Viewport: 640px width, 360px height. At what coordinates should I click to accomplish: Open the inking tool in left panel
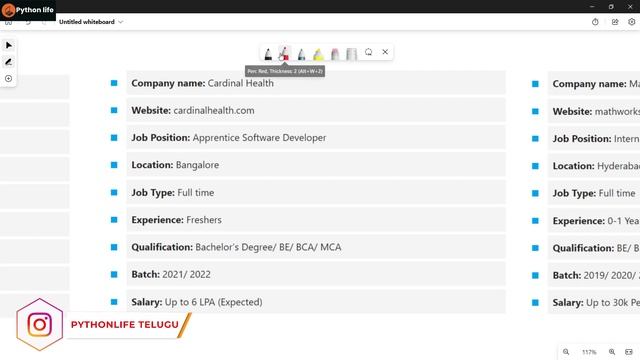point(9,62)
